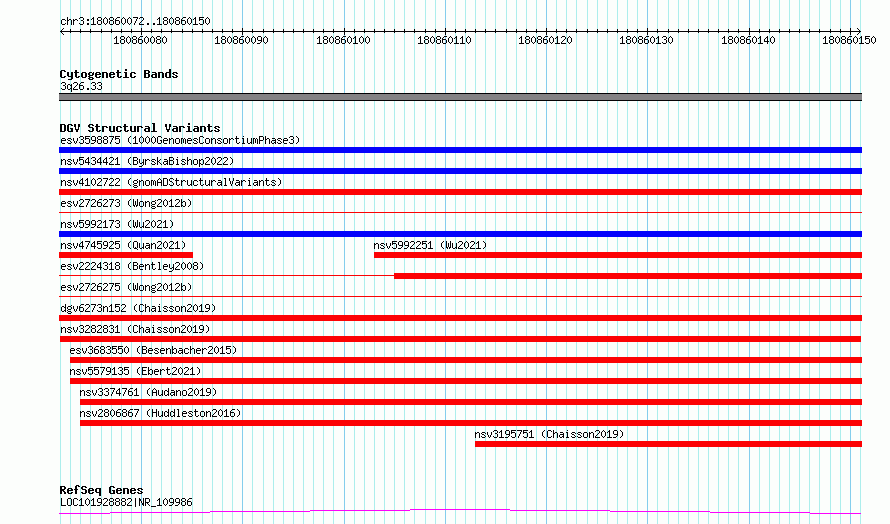The image size is (890, 524).
Task: Click ruler position 180860120
Action: [545, 40]
